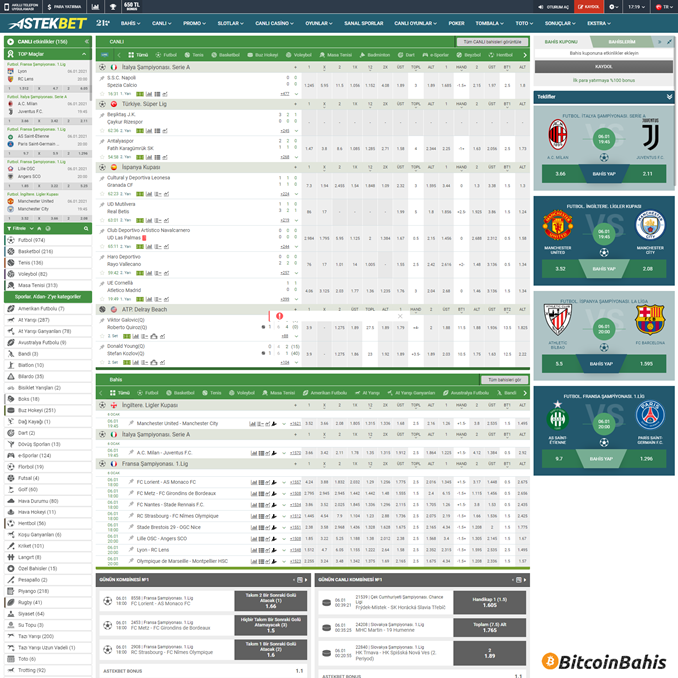Click Masa Tenisi in CANLI sports tabs
The height and width of the screenshot is (678, 678).
[x=336, y=55]
